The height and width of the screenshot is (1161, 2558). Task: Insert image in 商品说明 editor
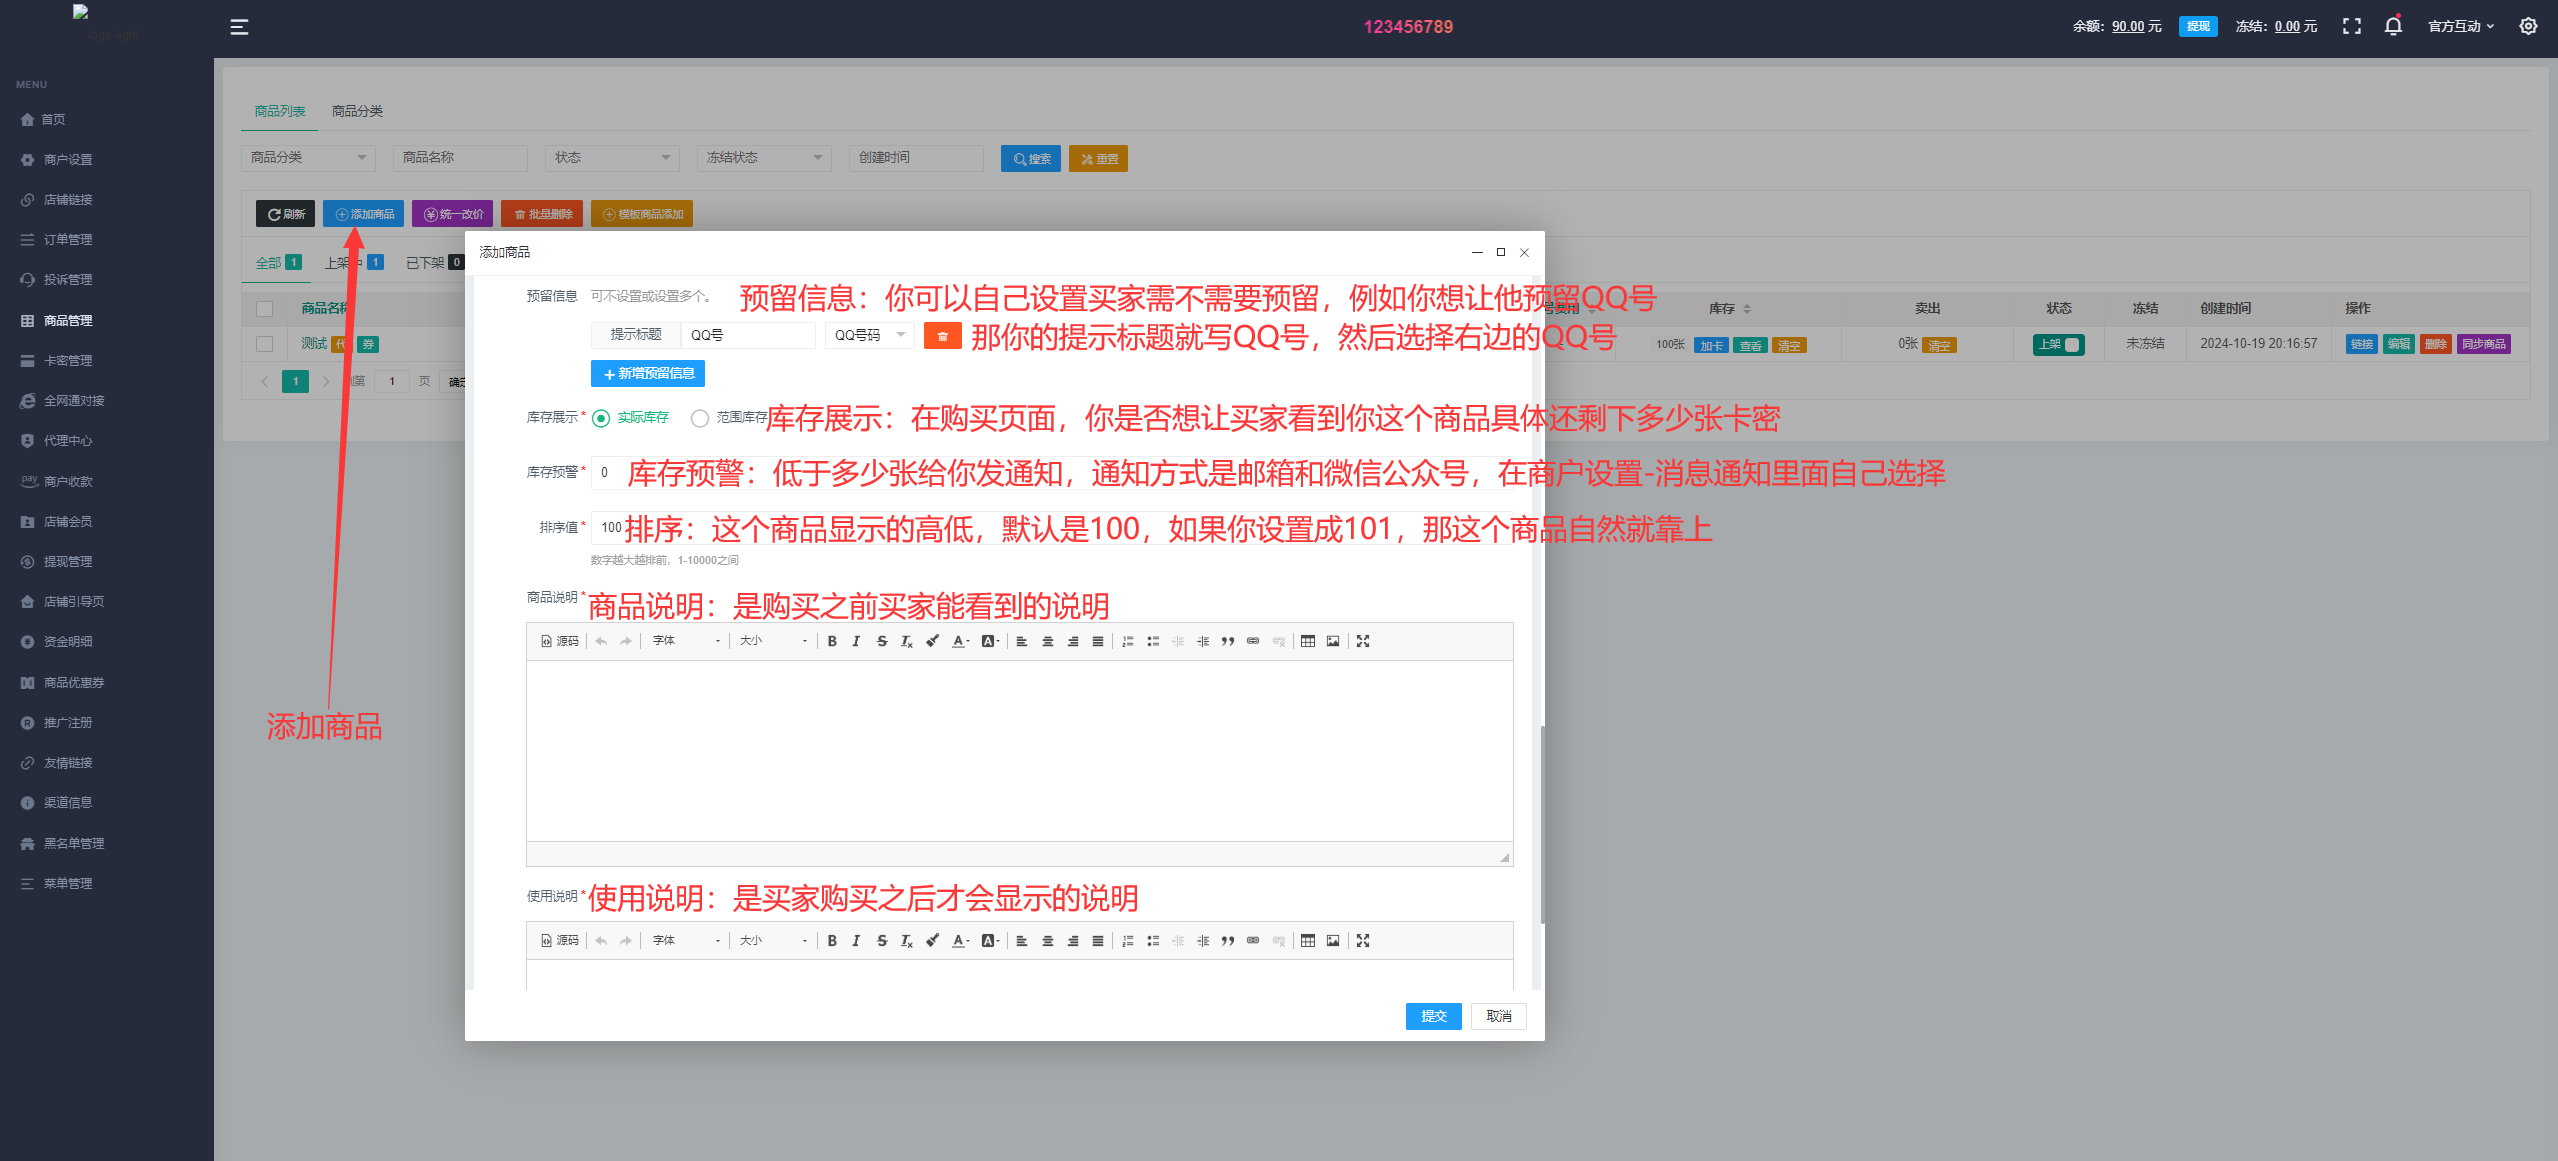click(x=1333, y=641)
